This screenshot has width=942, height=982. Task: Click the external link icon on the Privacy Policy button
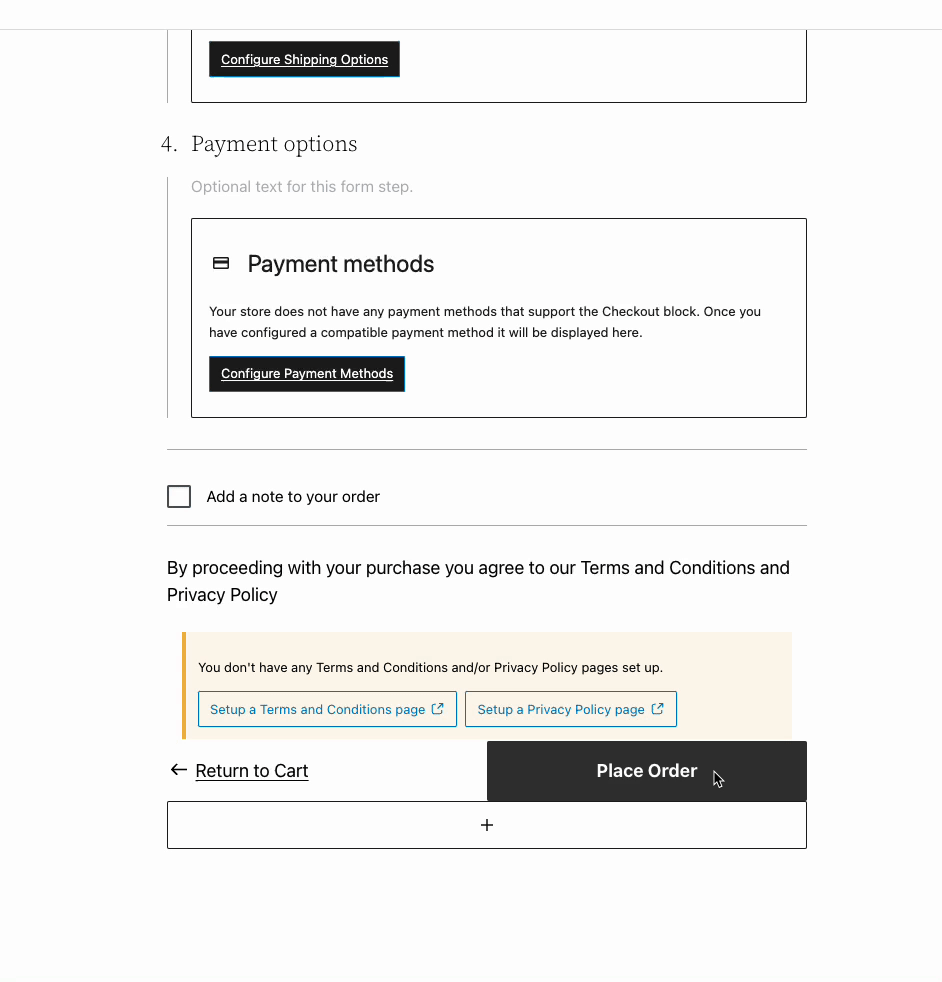[657, 709]
